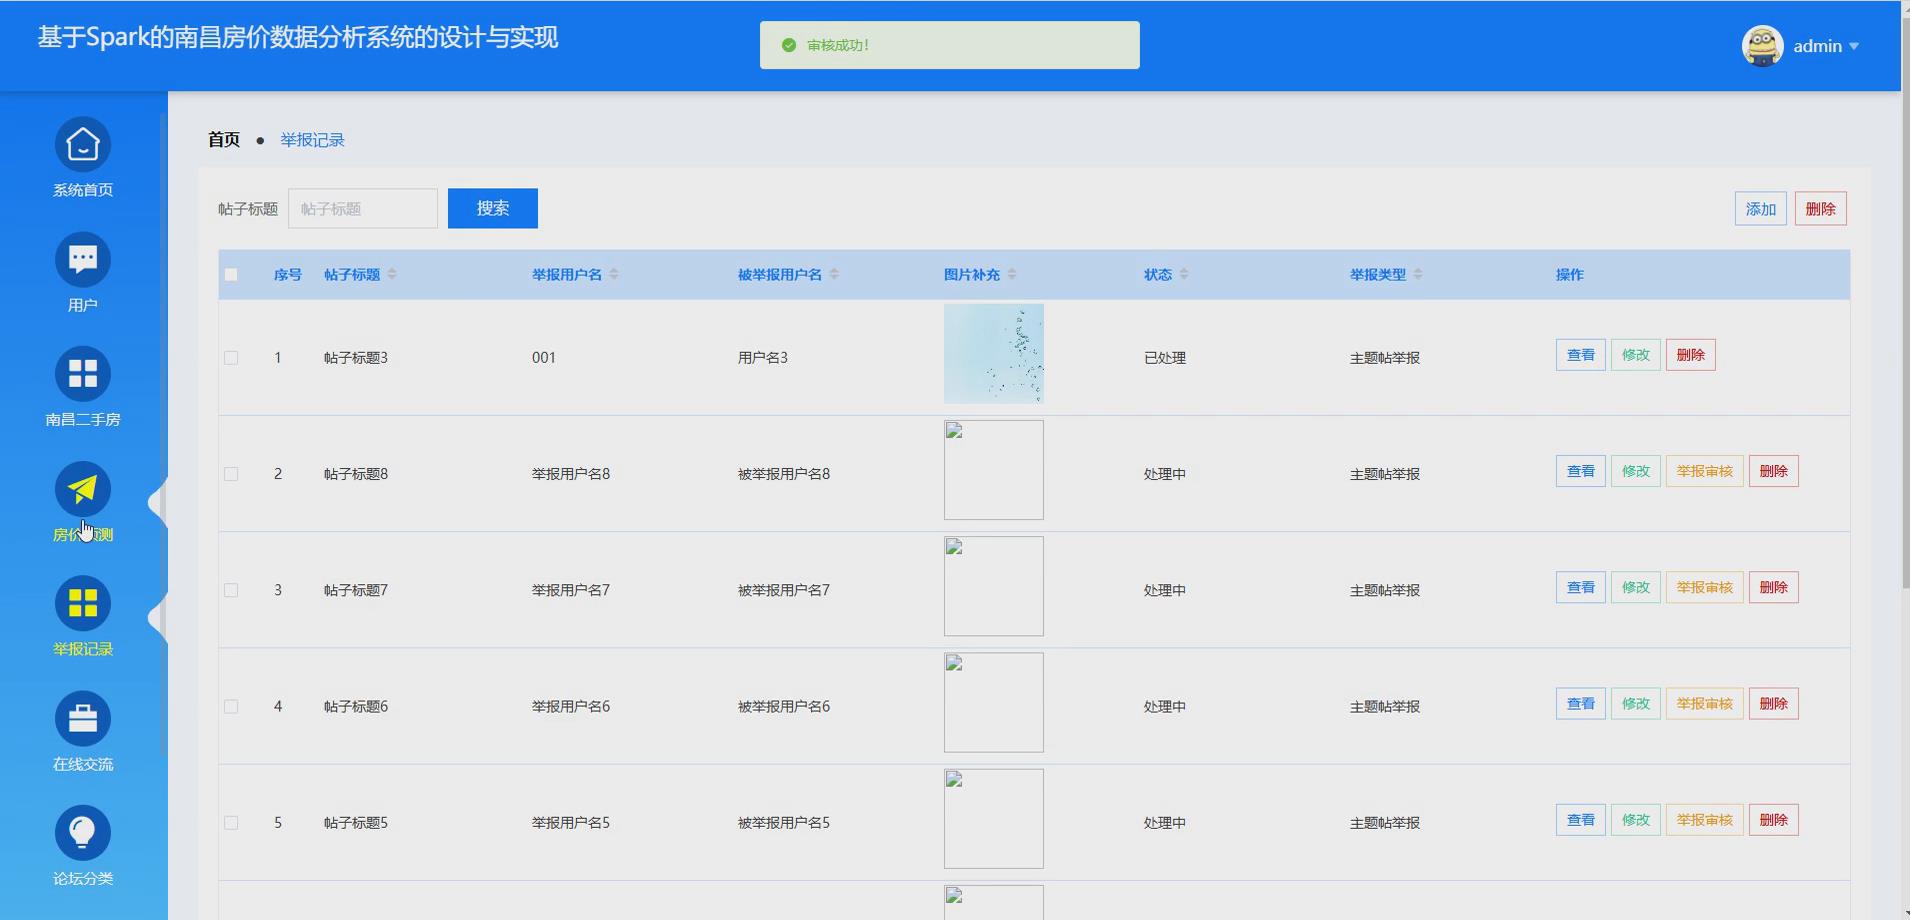This screenshot has height=920, width=1910.
Task: Click 修改 for 帖子标题7 row
Action: pyautogui.click(x=1636, y=587)
